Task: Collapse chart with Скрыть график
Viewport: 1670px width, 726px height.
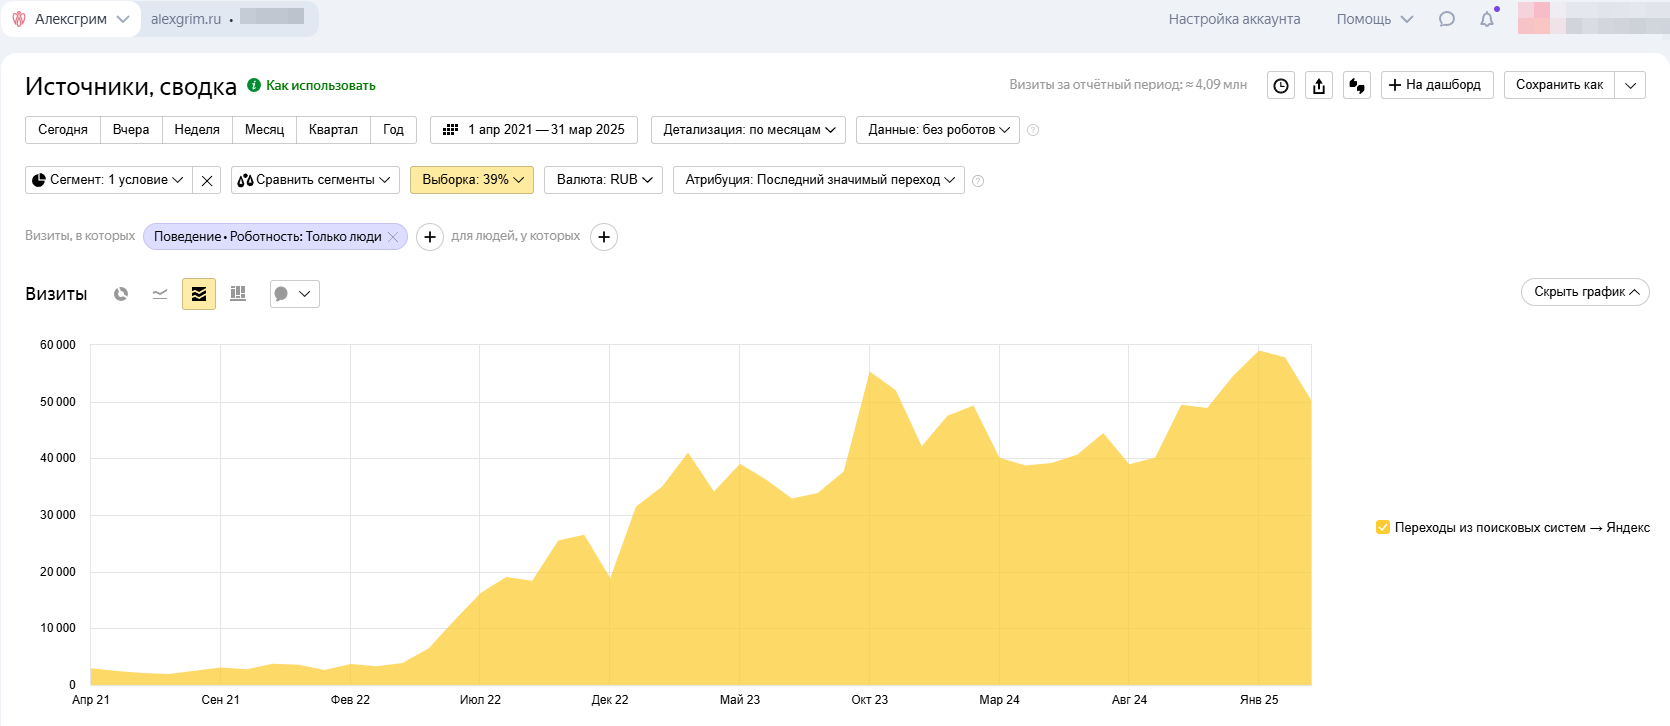Action: click(1585, 292)
